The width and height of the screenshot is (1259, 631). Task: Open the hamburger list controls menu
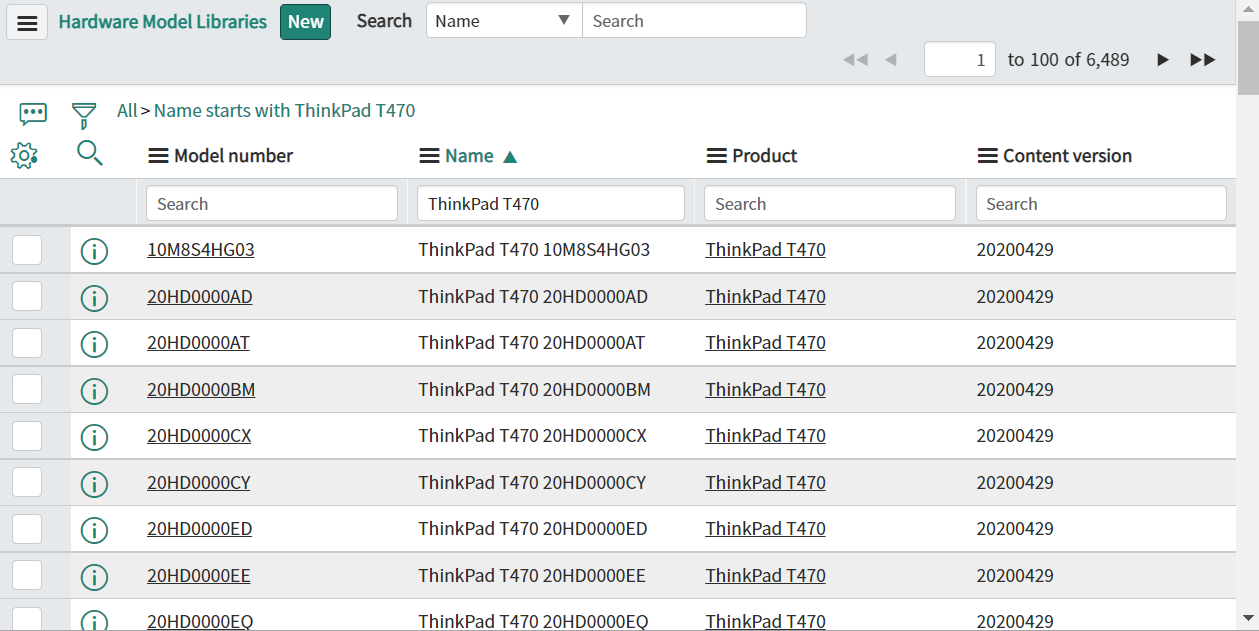click(x=27, y=22)
